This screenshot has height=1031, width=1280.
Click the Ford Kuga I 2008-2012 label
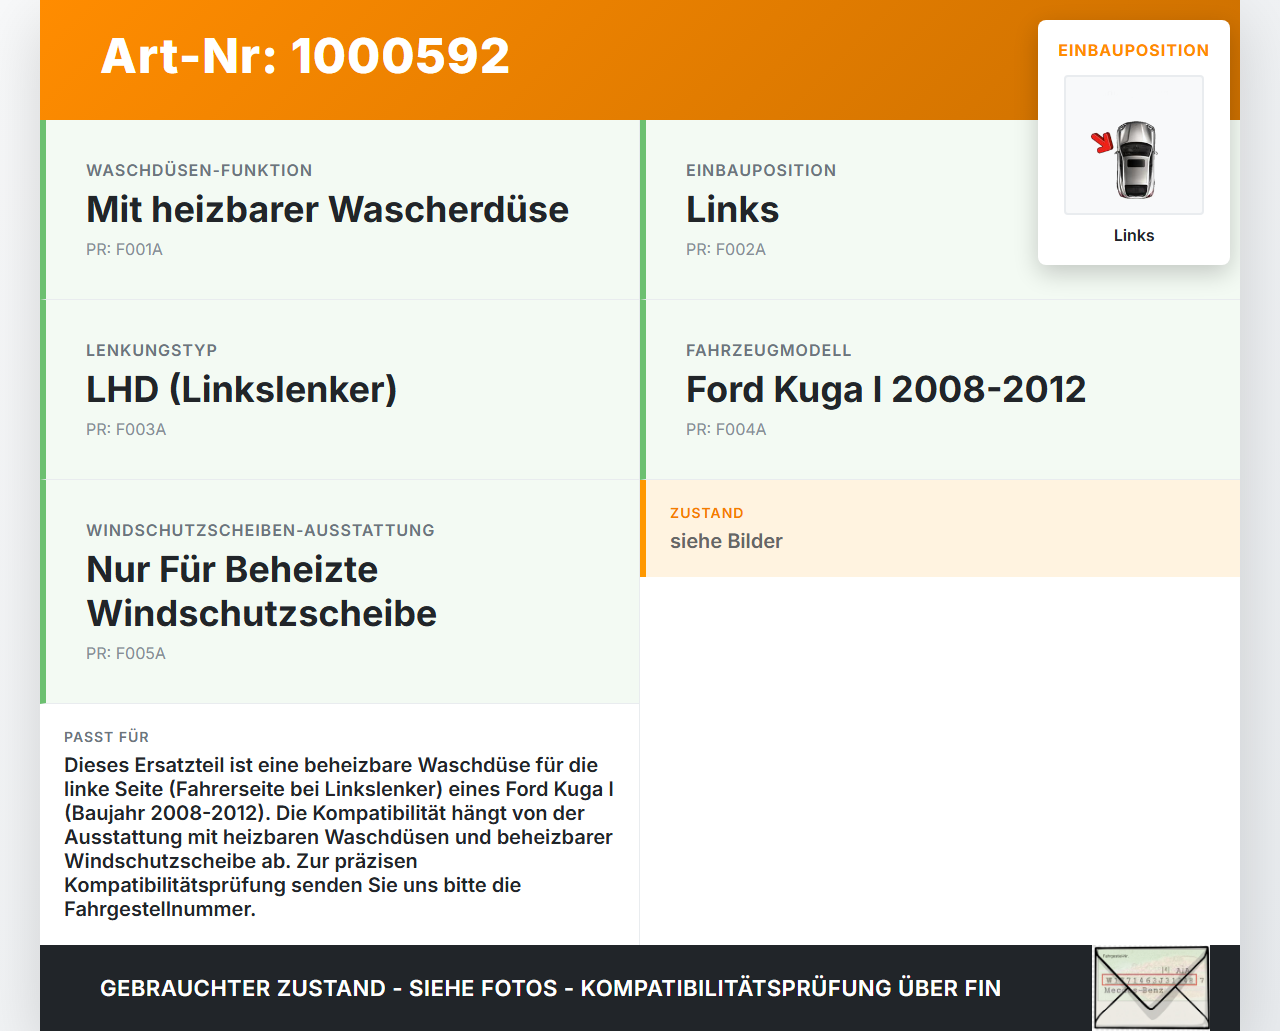[x=886, y=389]
